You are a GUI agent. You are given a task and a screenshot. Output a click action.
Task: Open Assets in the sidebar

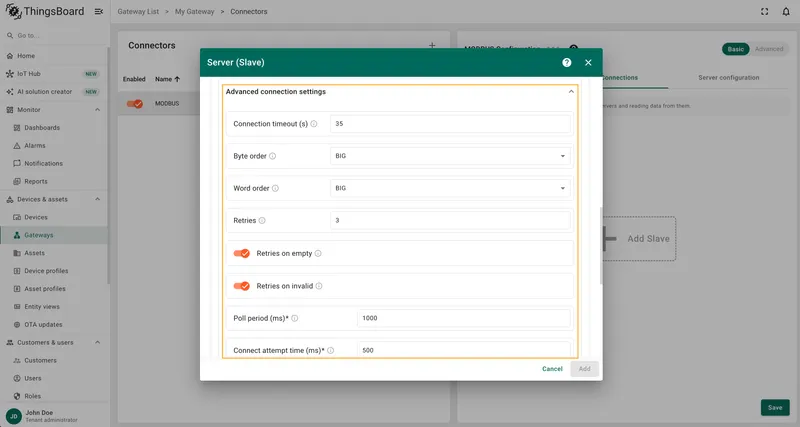[54, 253]
